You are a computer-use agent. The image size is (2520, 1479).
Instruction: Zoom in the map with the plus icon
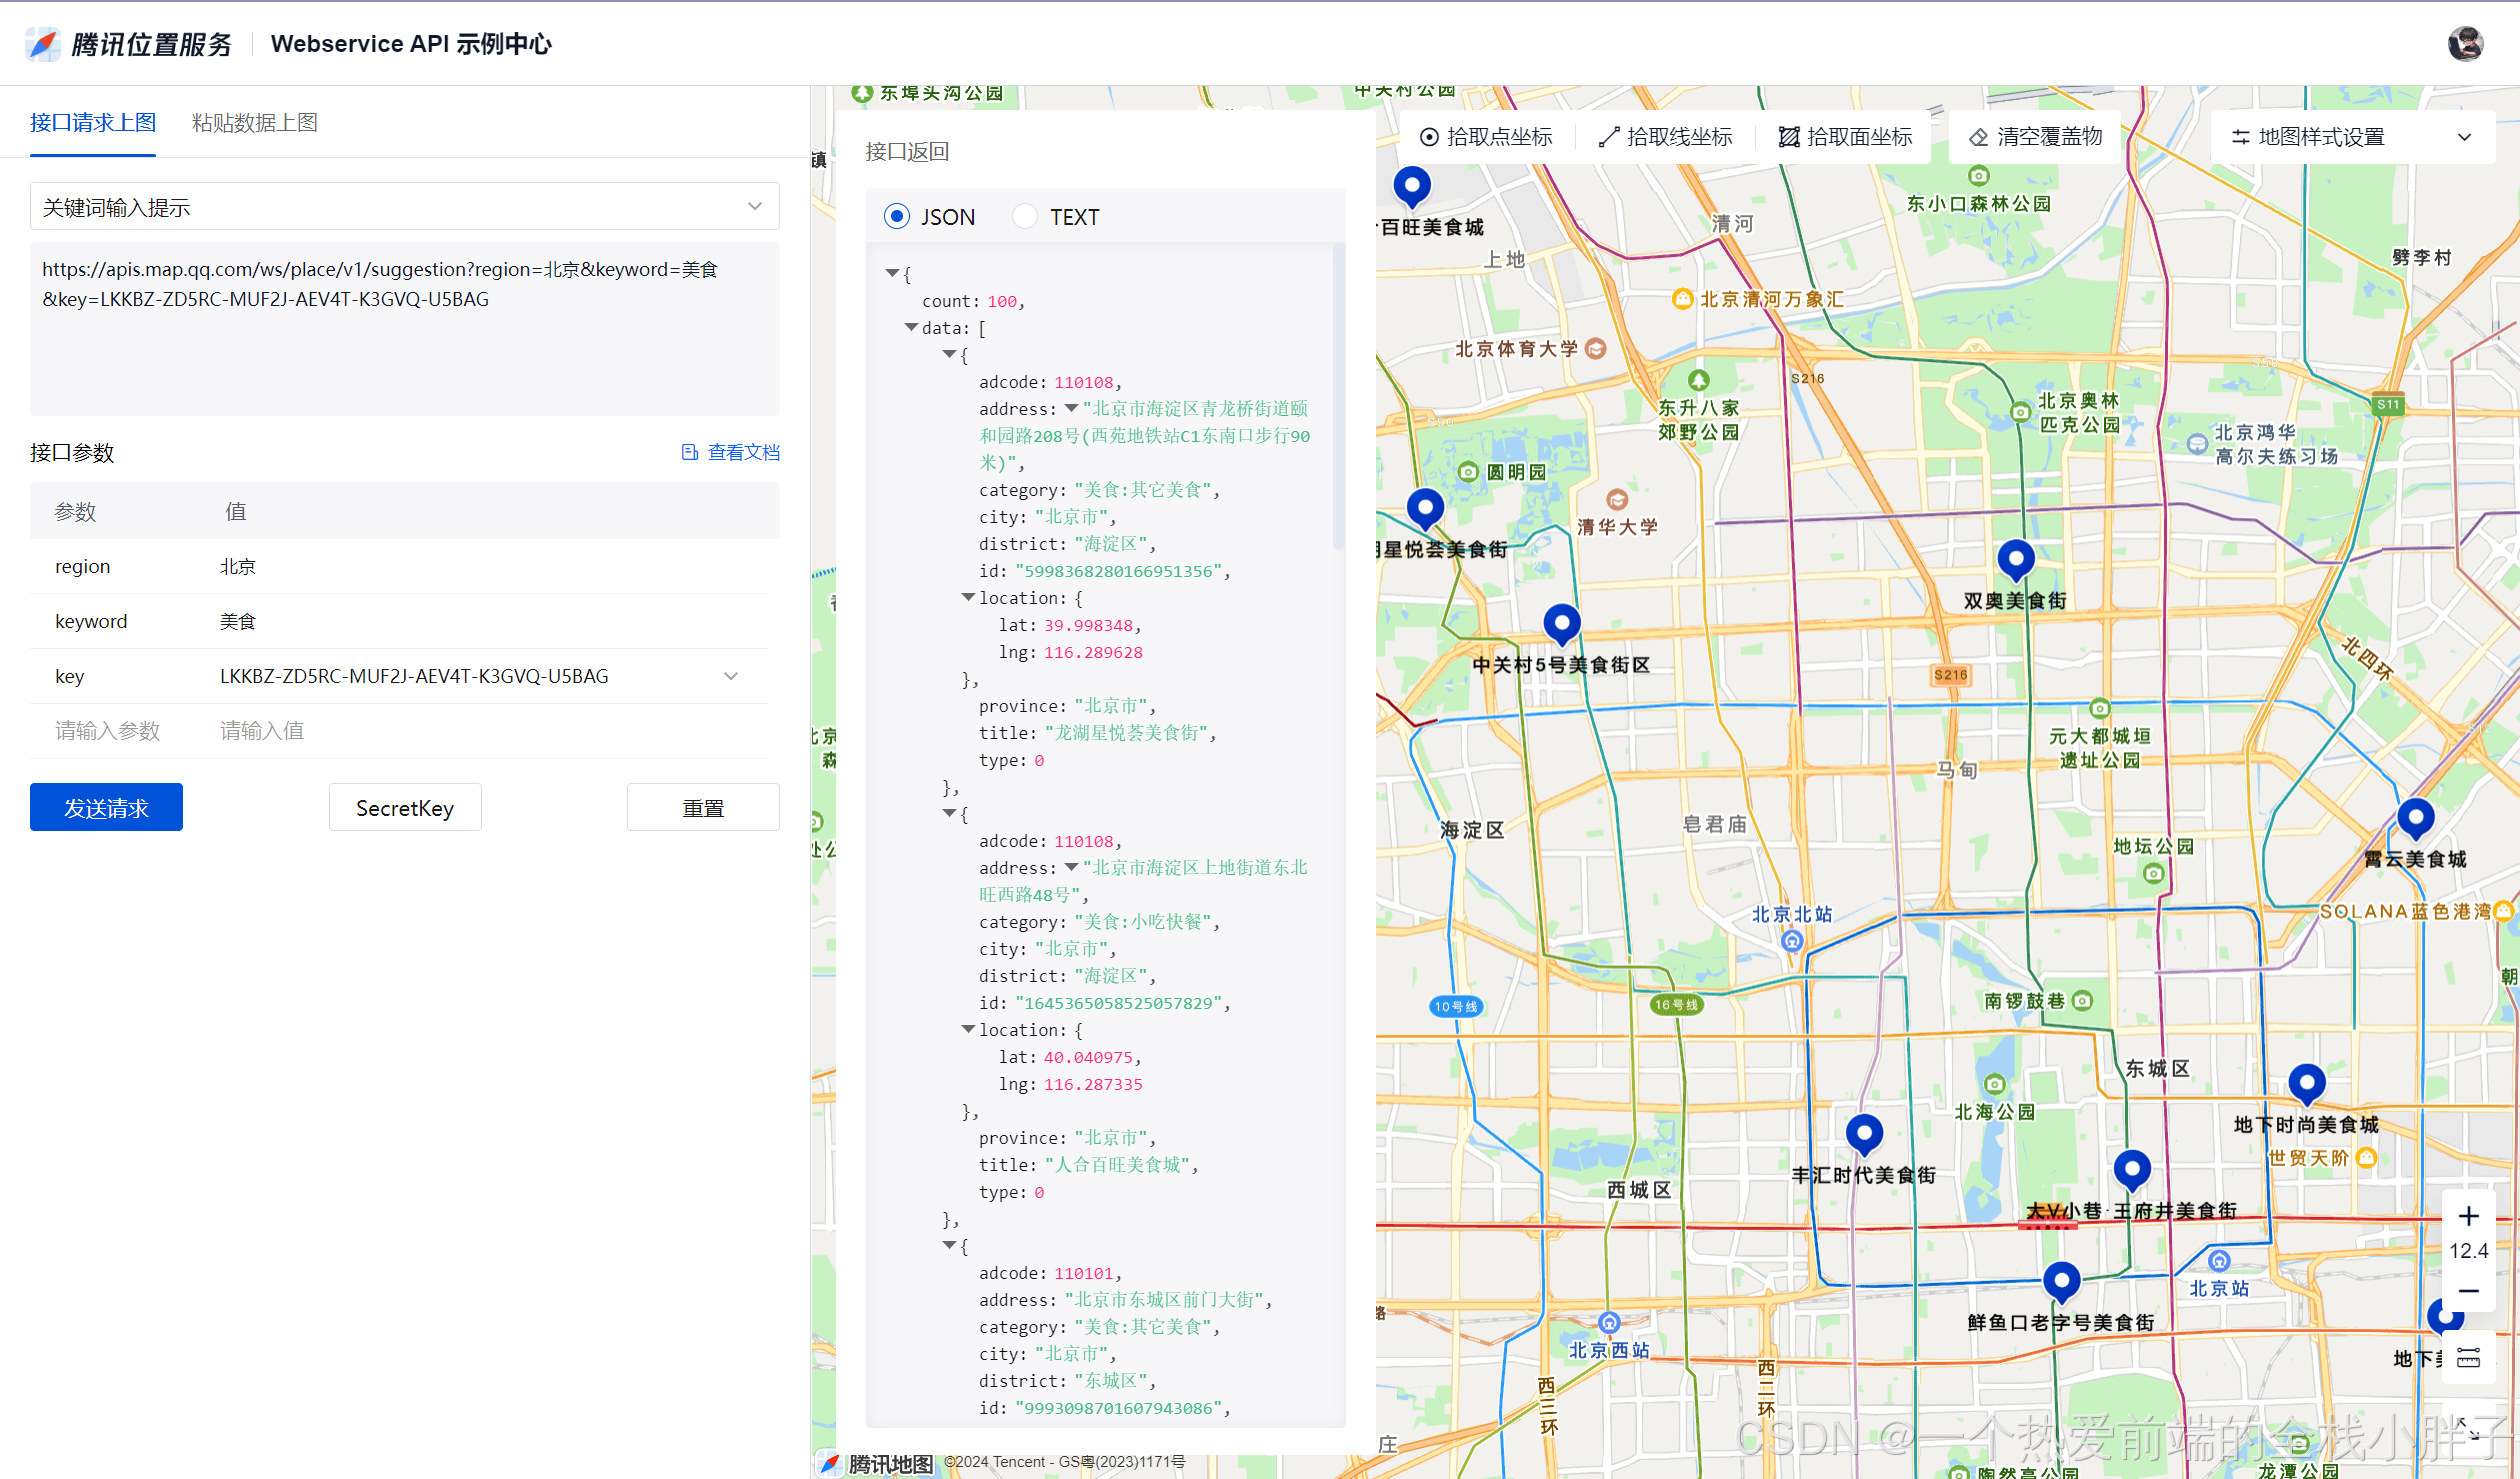(x=2468, y=1216)
